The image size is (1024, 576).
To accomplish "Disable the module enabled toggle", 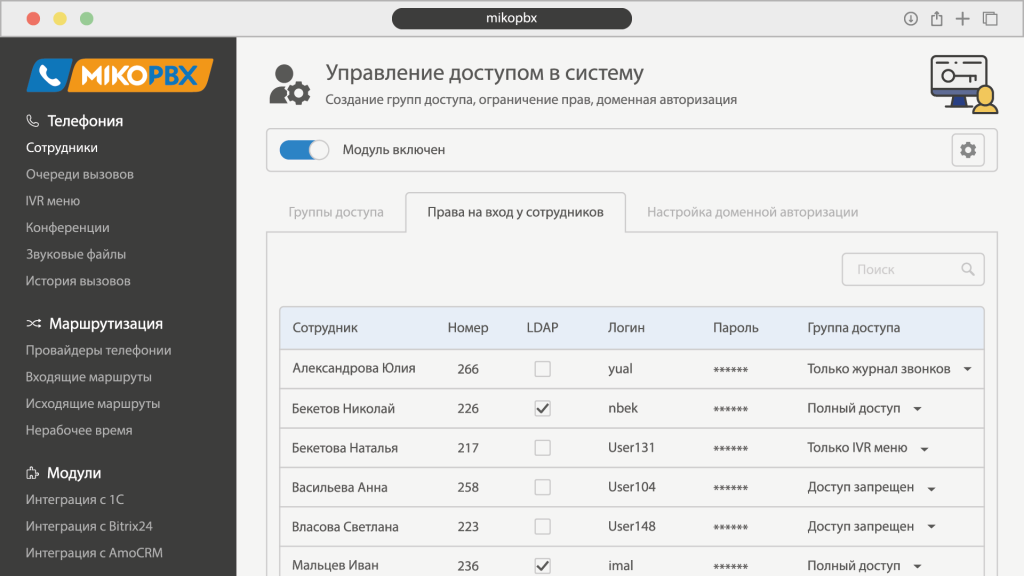I will [x=304, y=150].
